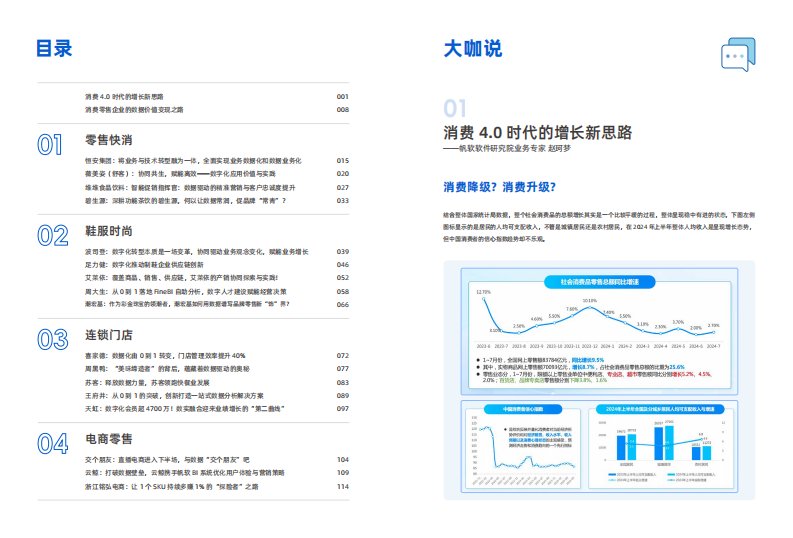Viewport: 793px width, 538px height.
Task: Jump to page number 104
Action: point(342,459)
